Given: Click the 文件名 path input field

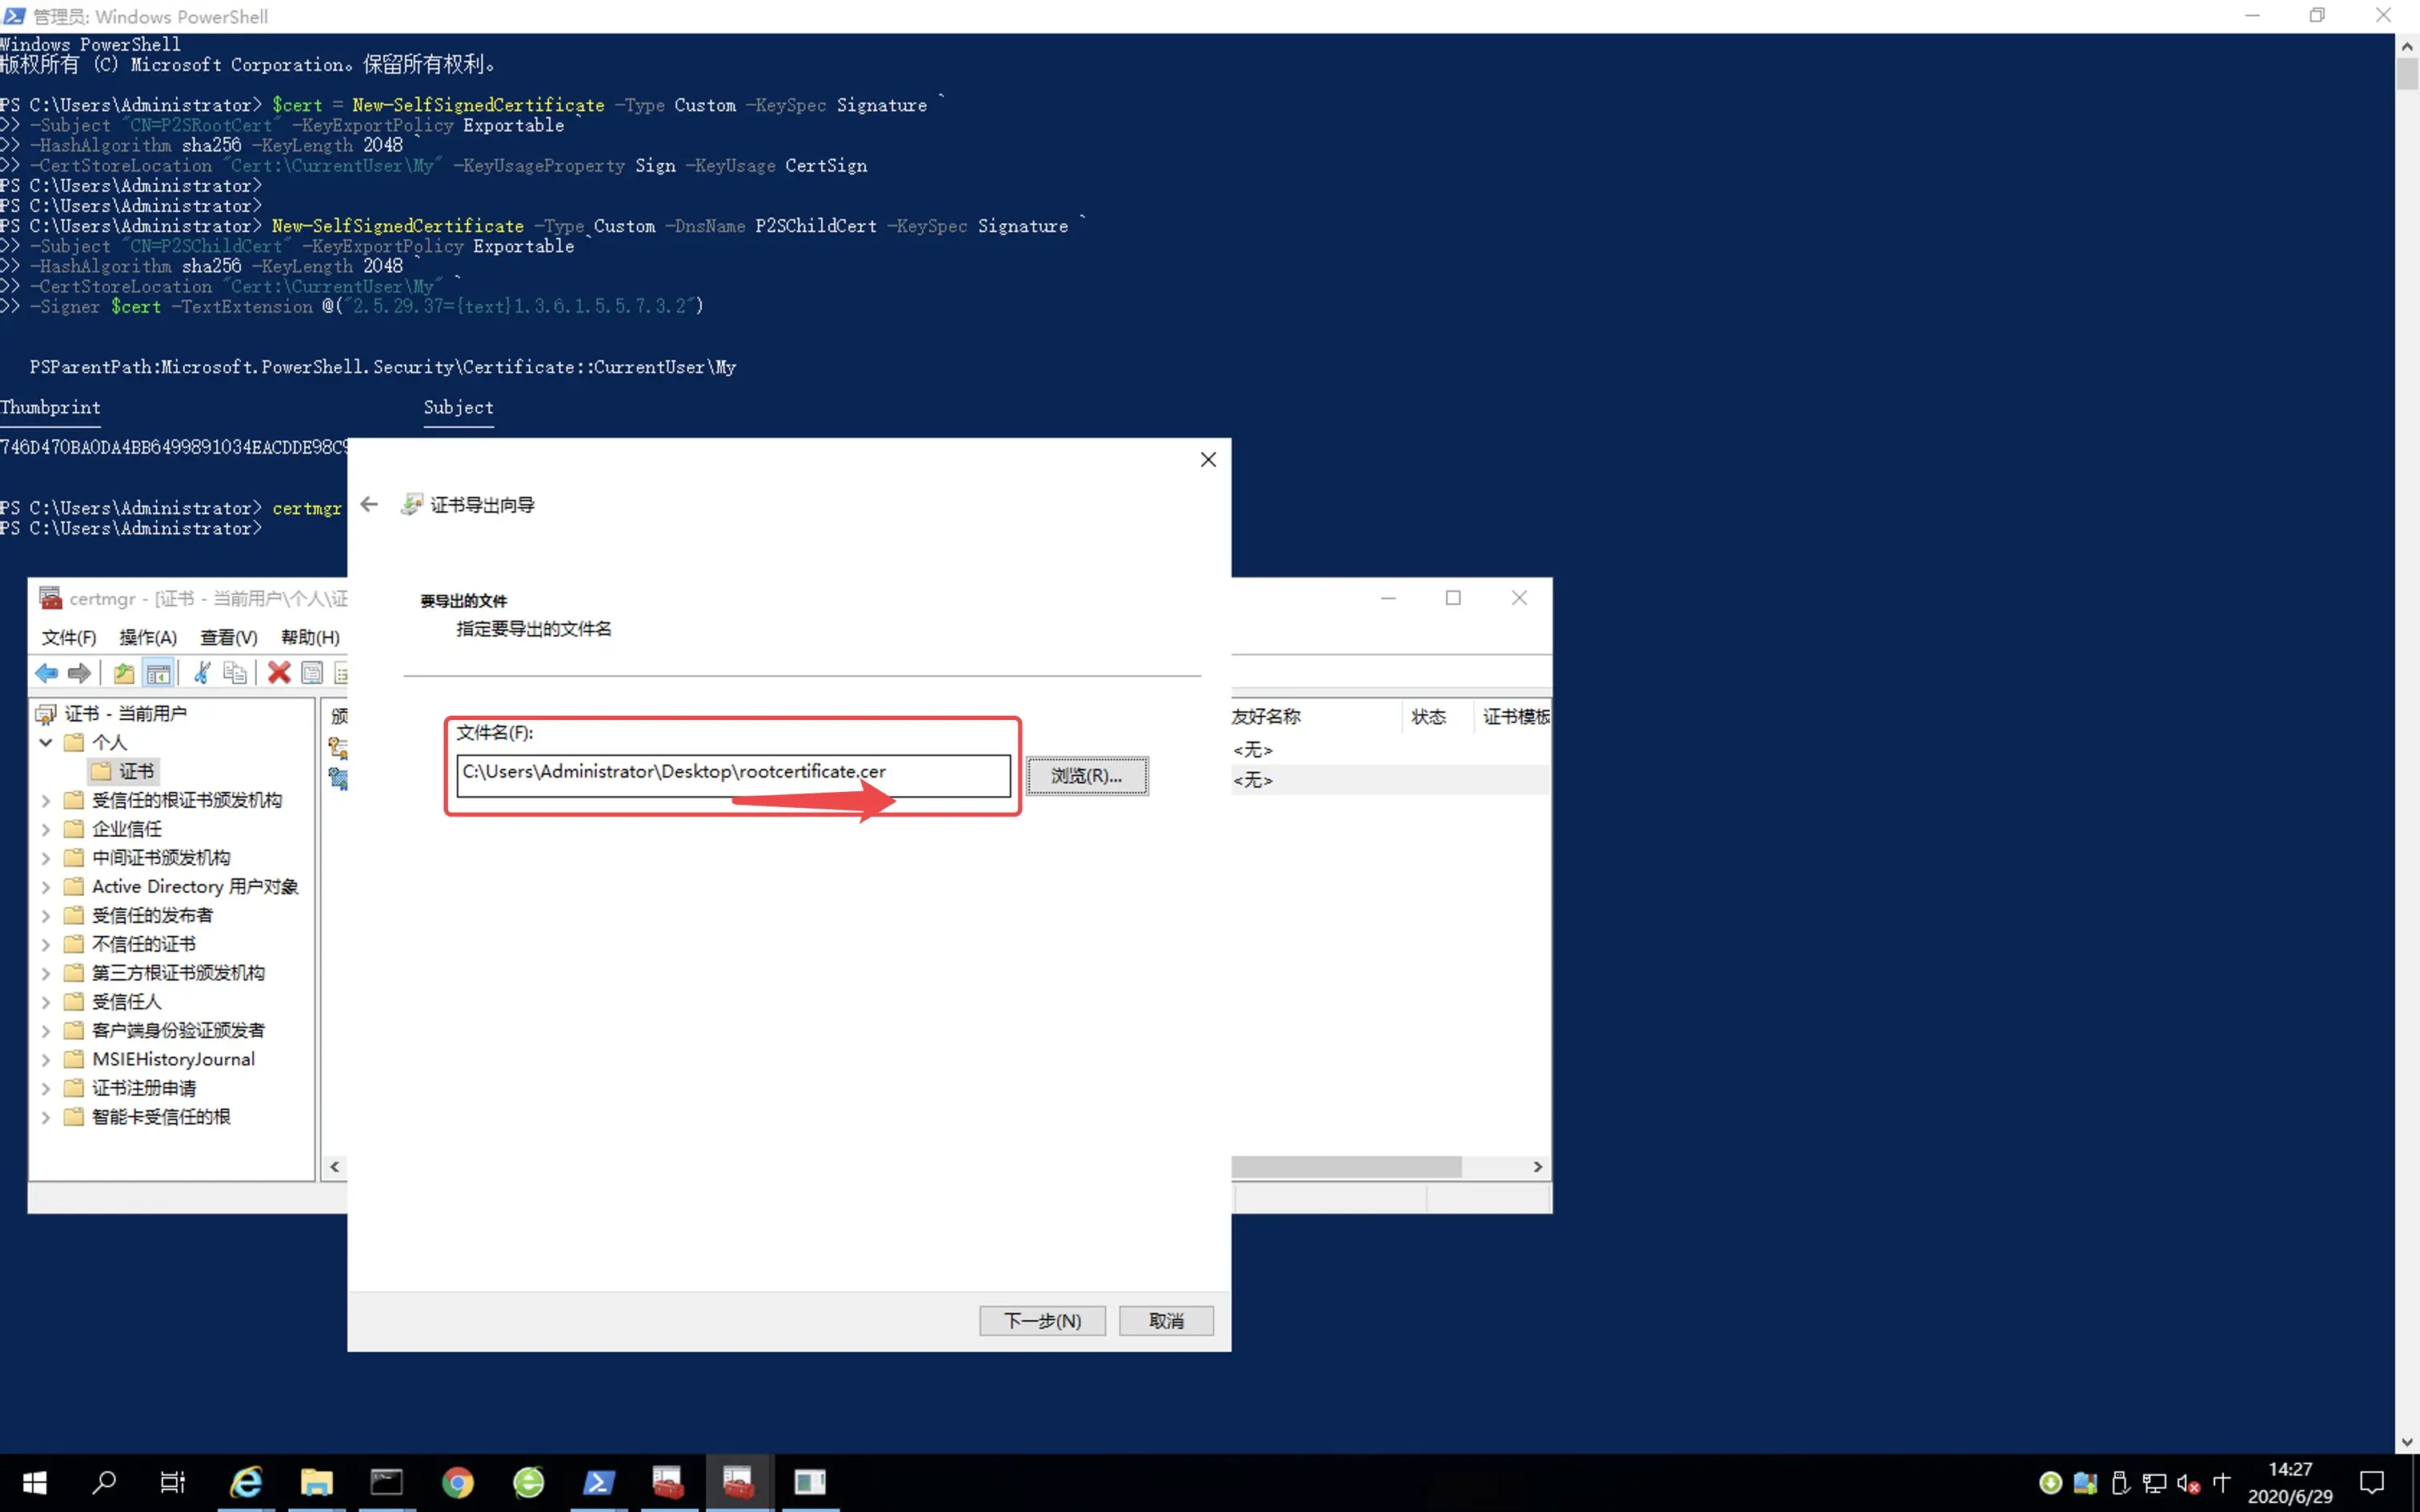Looking at the screenshot, I should point(732,773).
